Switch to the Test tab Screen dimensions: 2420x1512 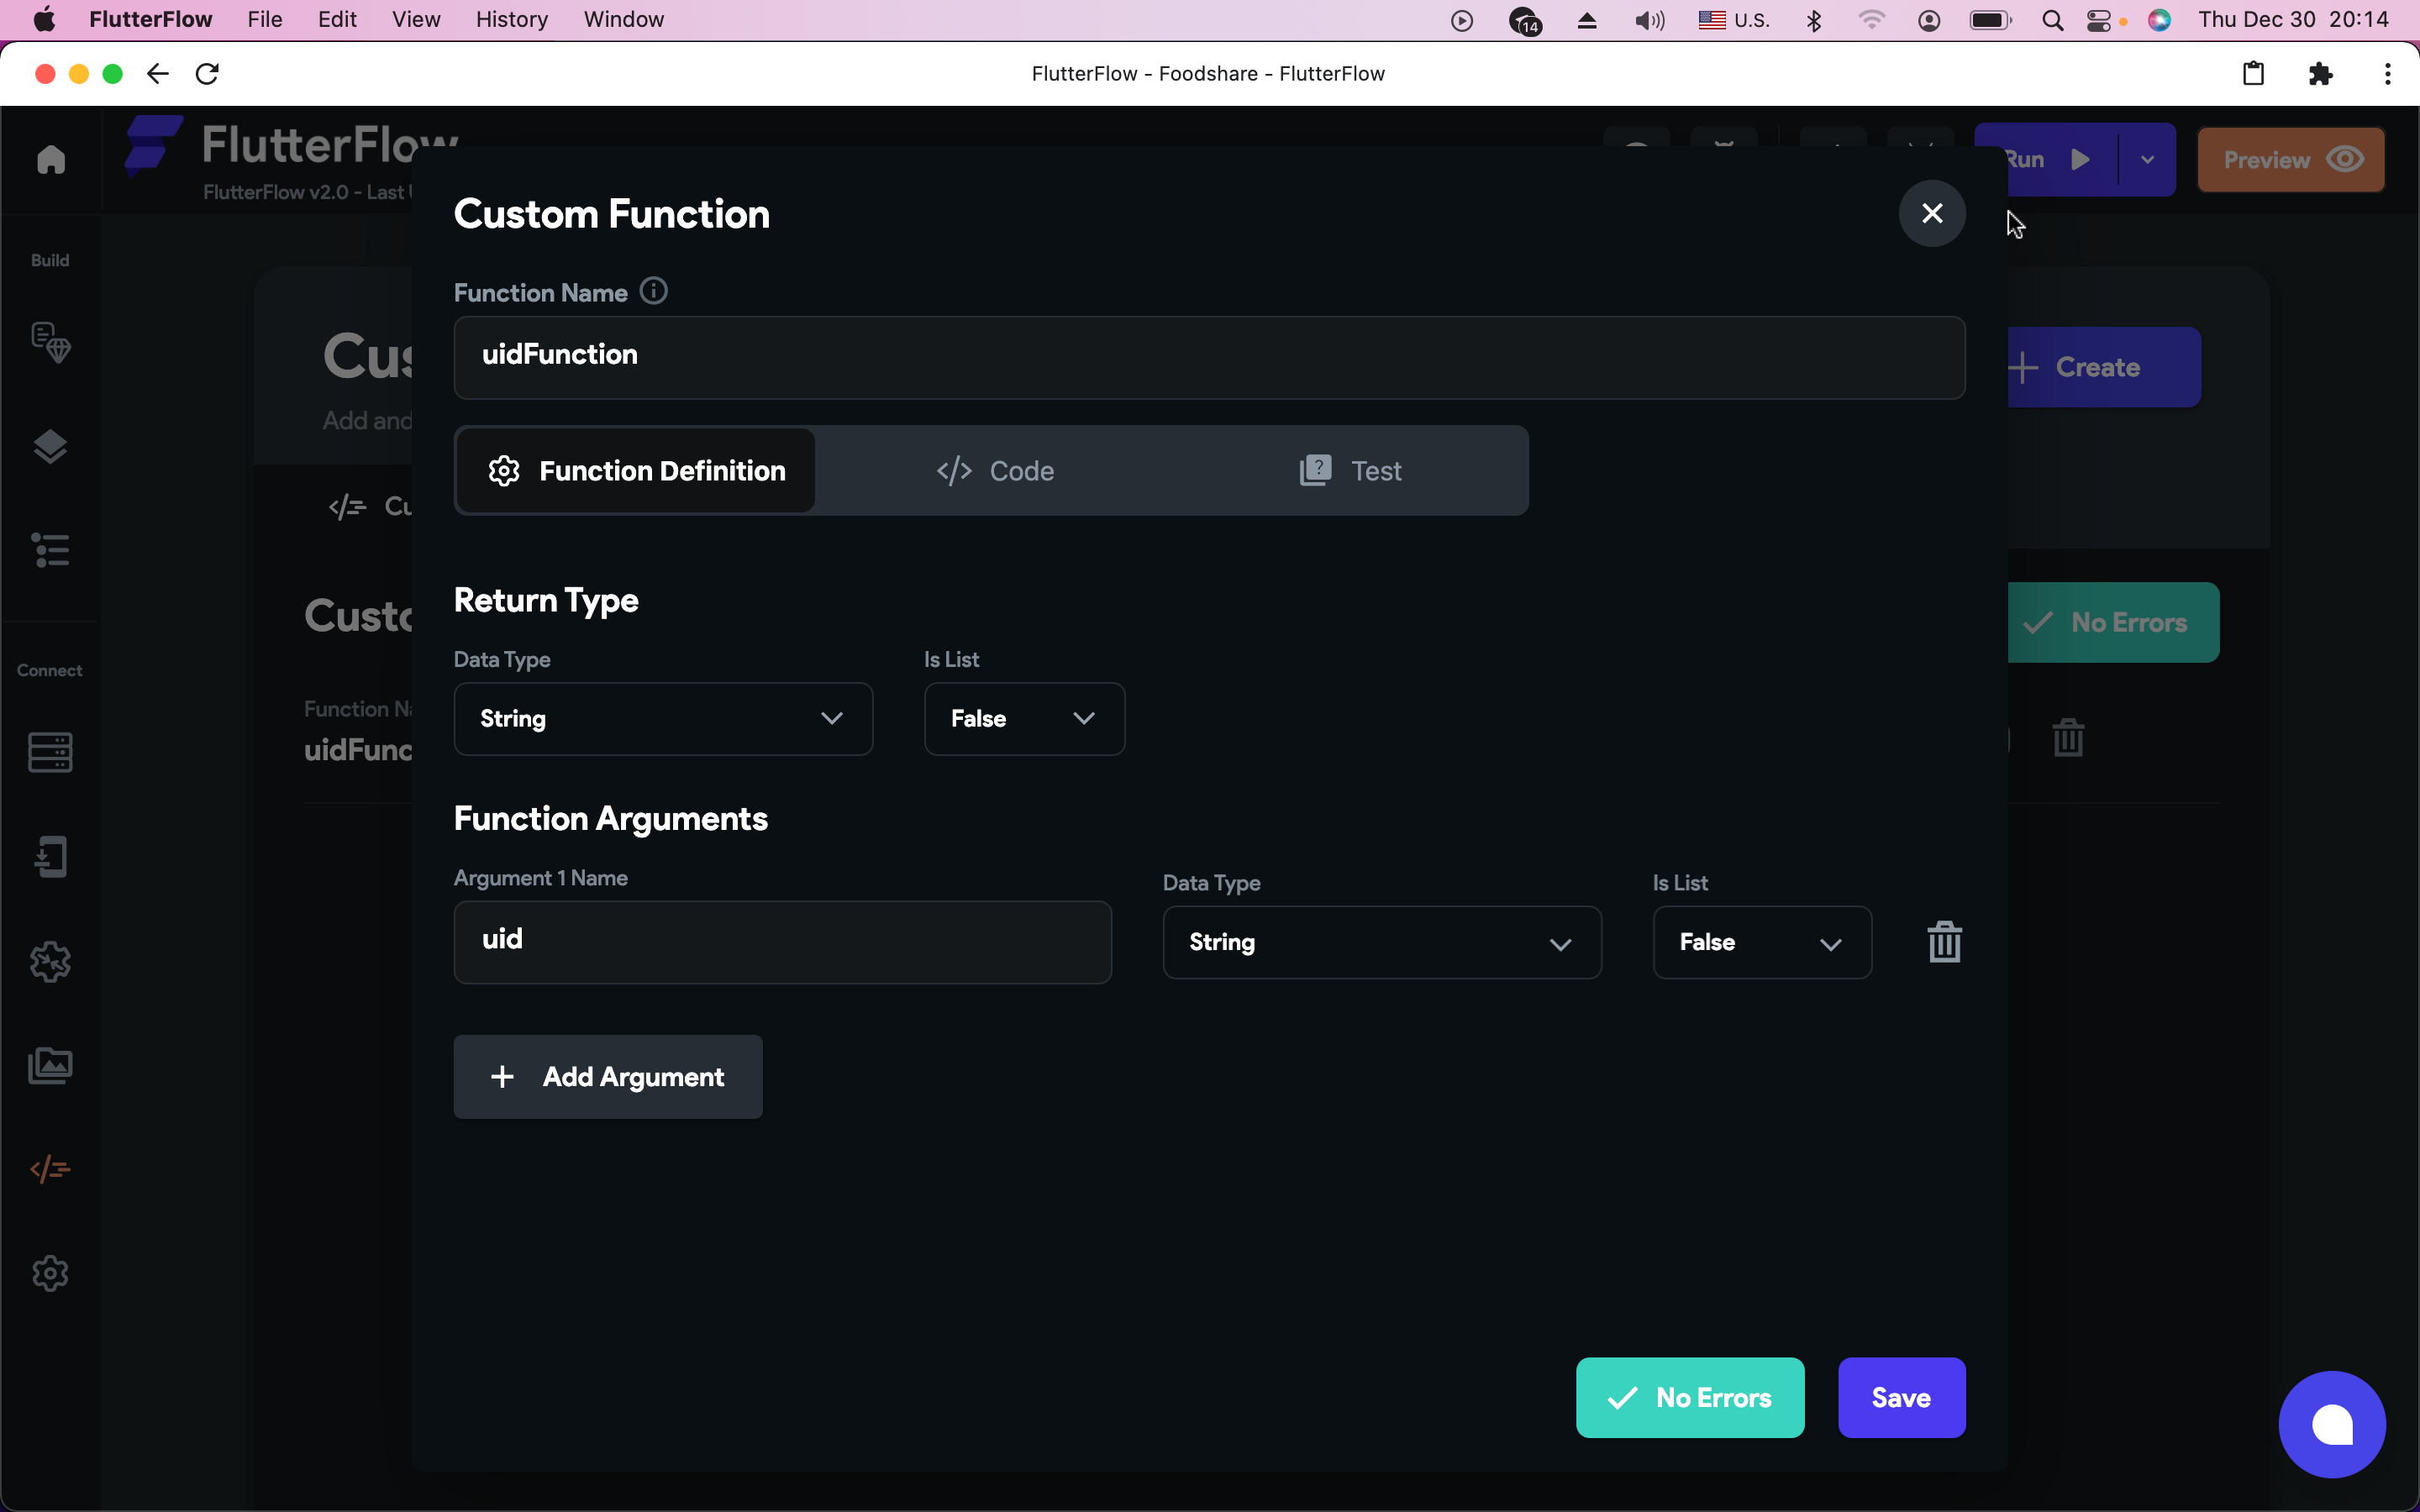tap(1351, 471)
